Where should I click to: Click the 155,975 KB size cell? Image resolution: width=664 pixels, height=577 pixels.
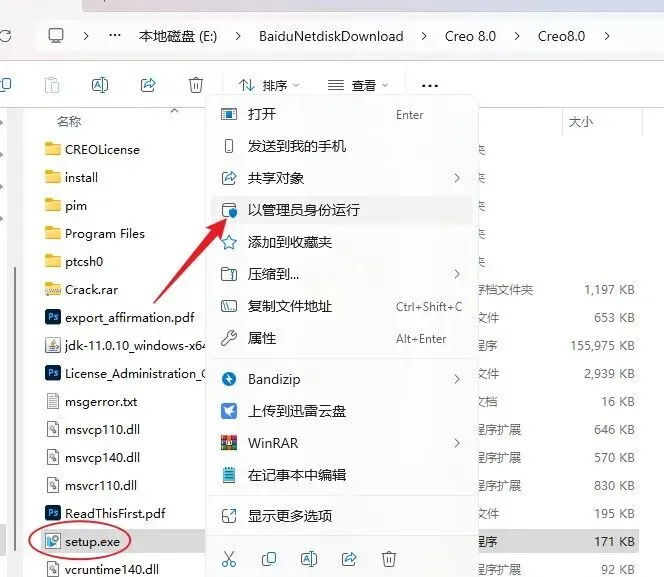[602, 345]
